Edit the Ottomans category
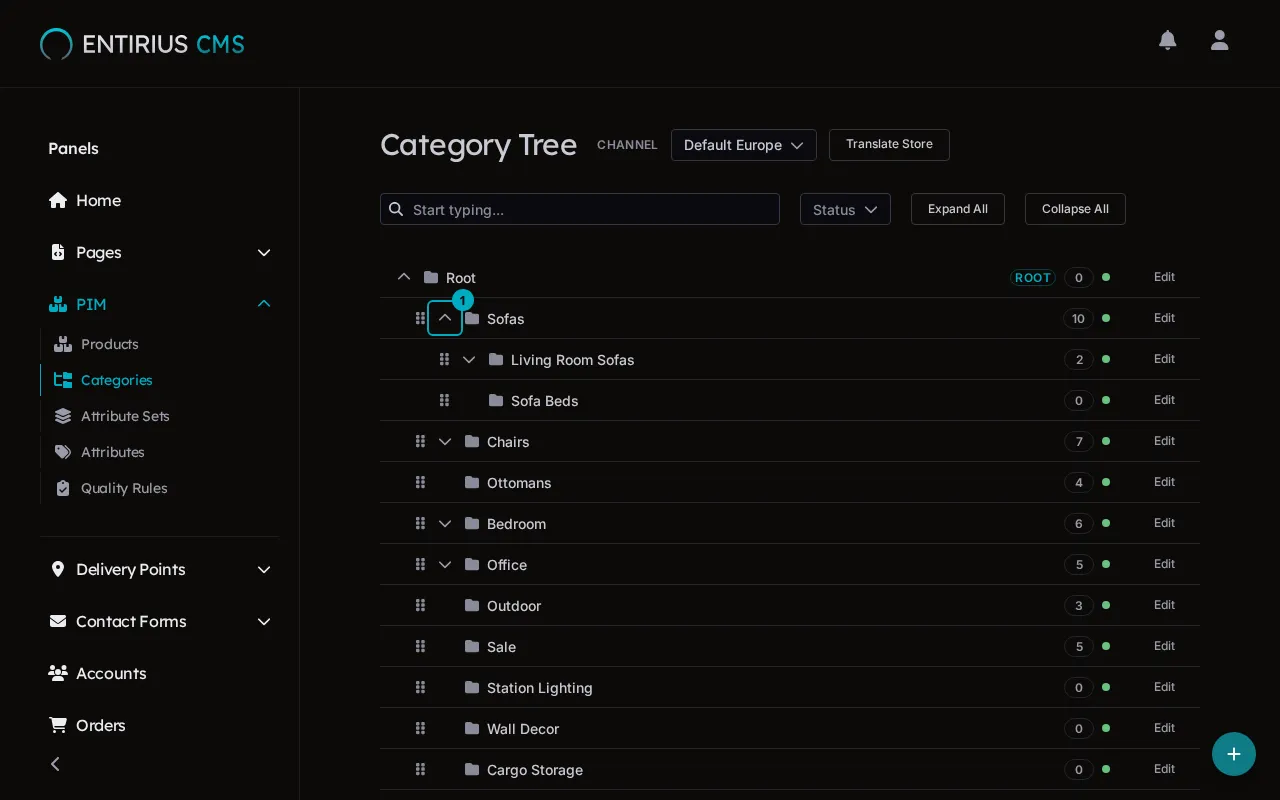 tap(1164, 482)
